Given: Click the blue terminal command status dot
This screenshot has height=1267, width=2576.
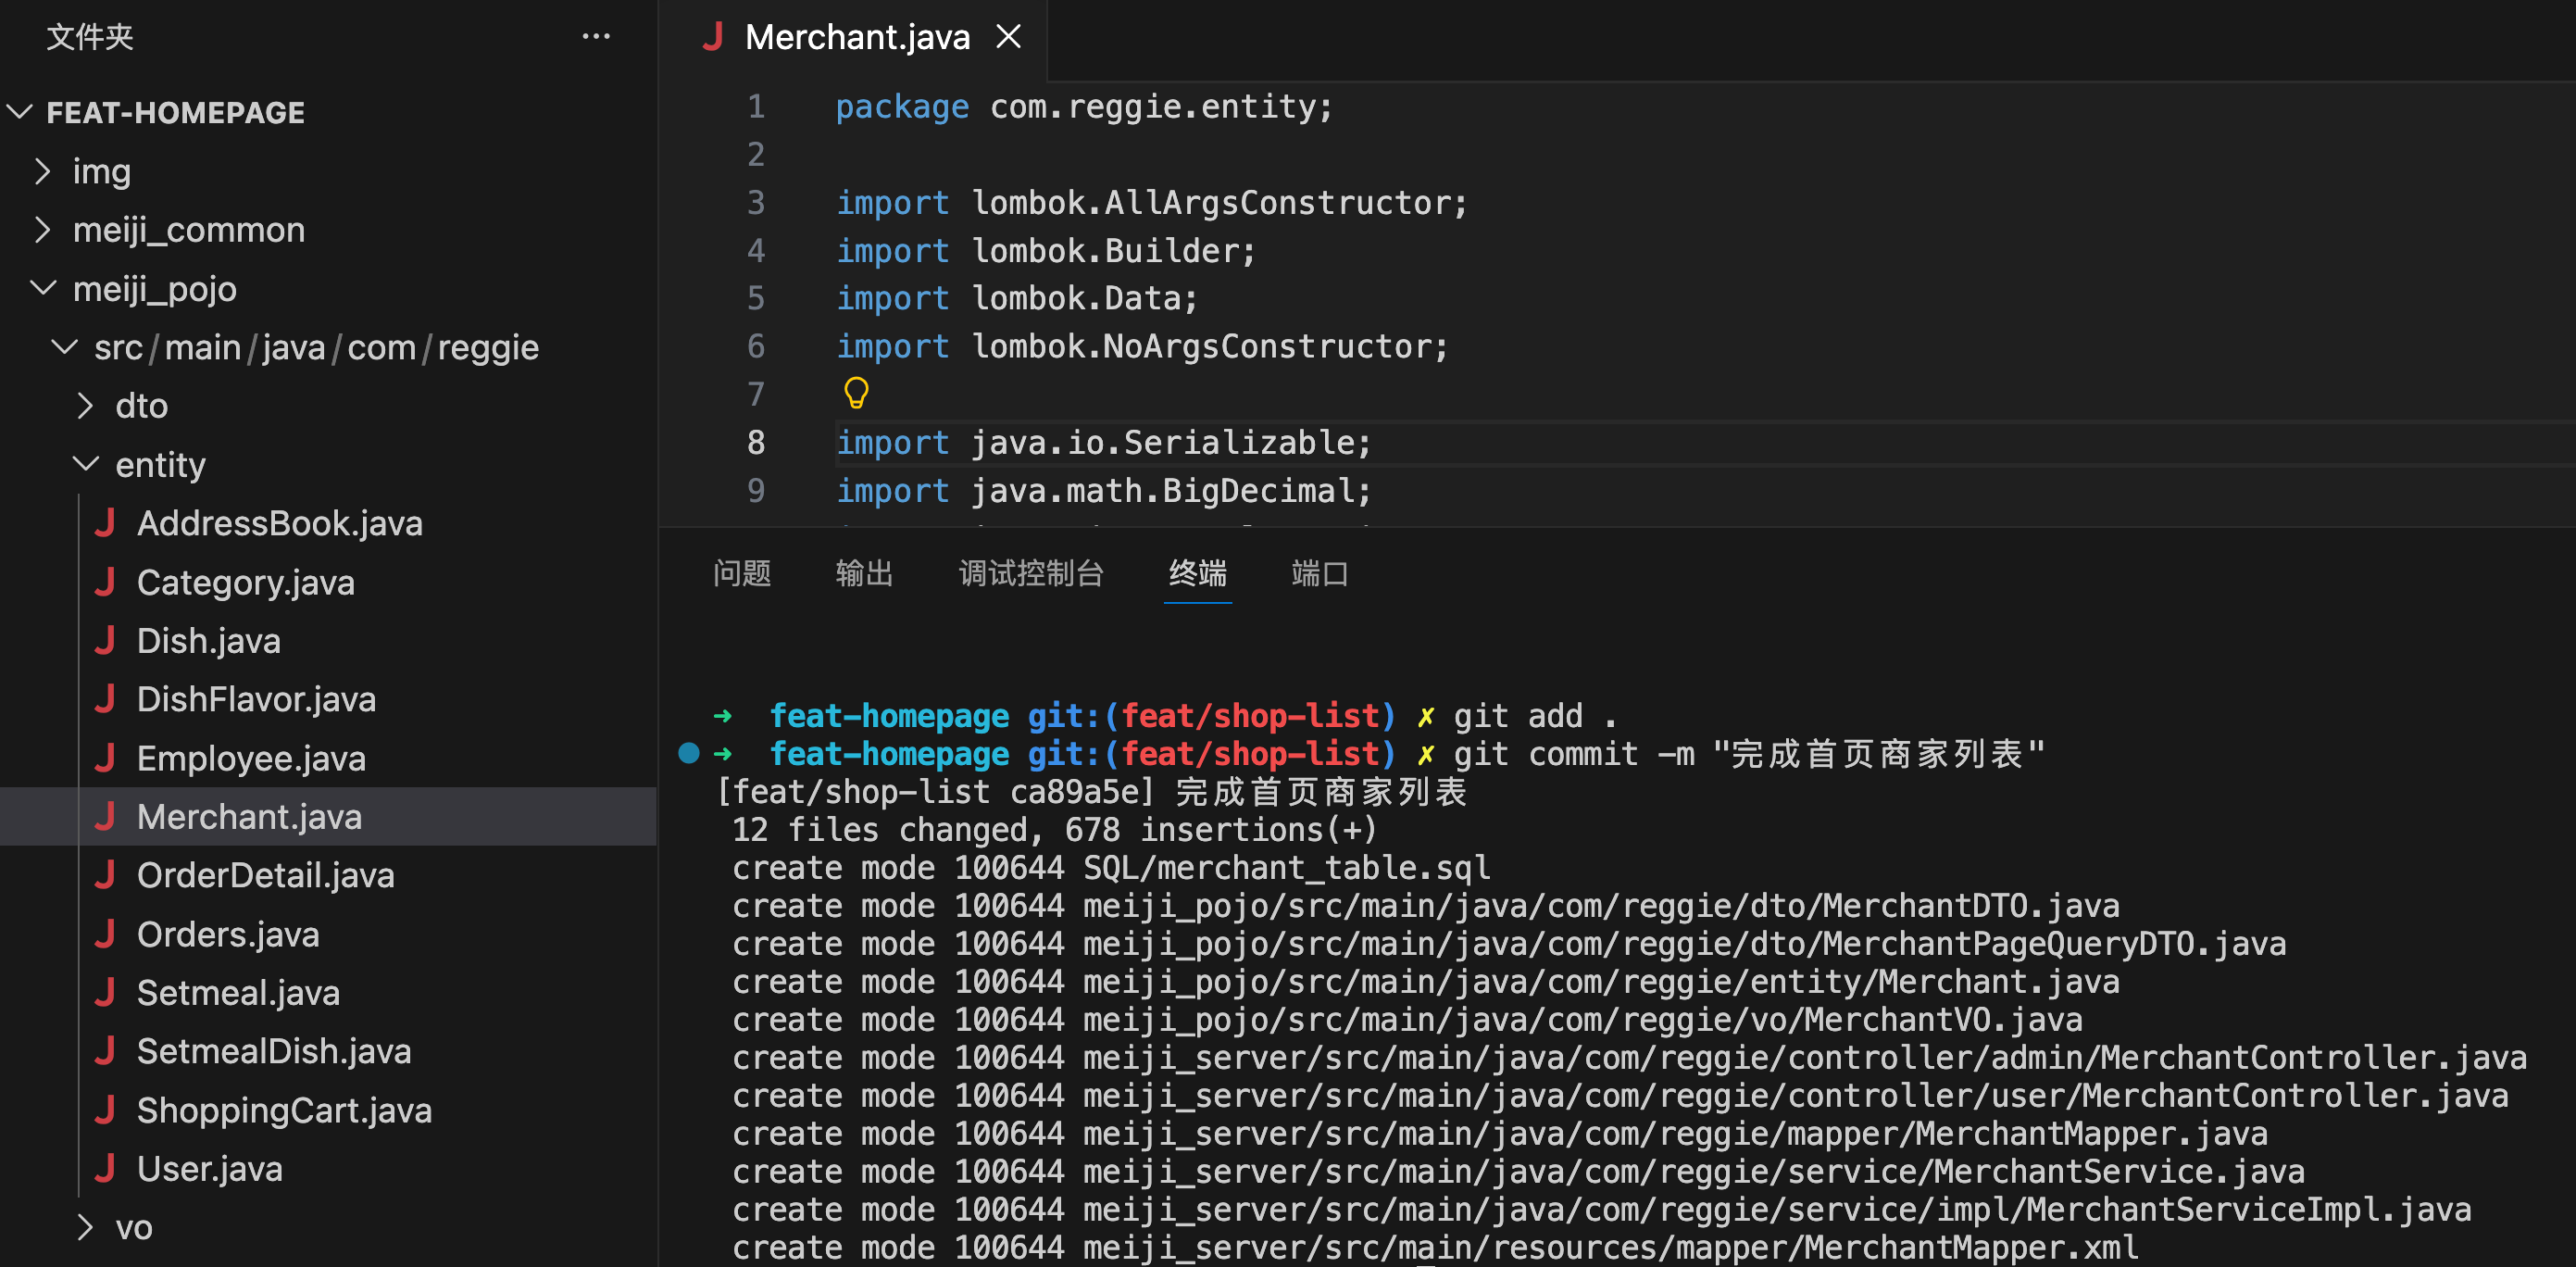Looking at the screenshot, I should tap(688, 753).
